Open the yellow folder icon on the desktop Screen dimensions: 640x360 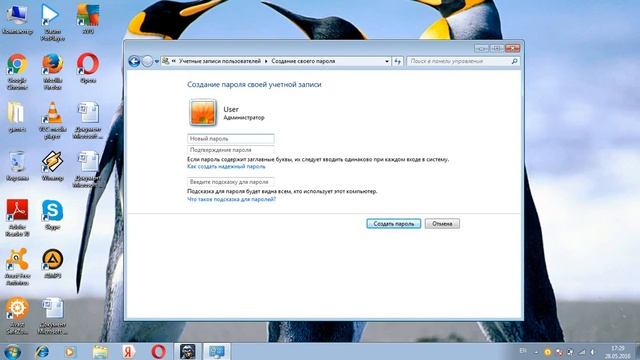[17, 117]
